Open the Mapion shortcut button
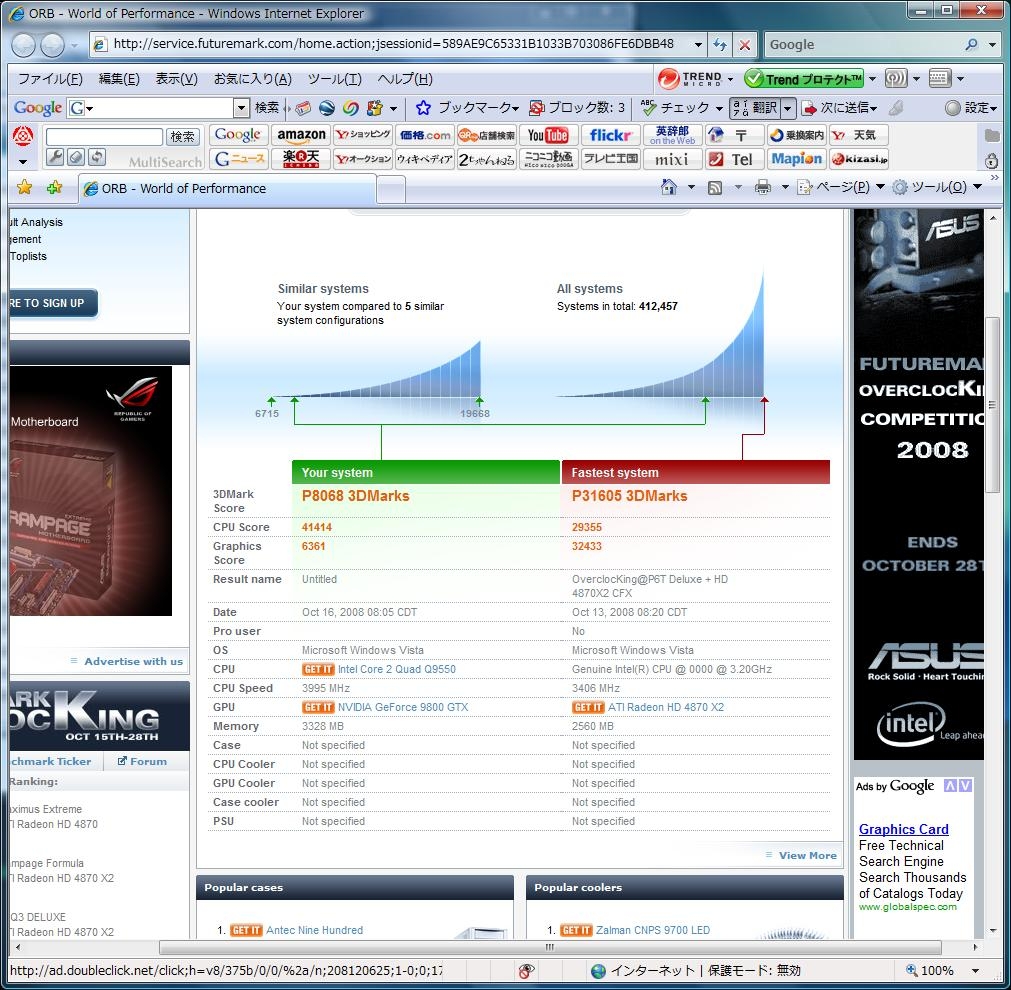This screenshot has height=990, width=1011. 797,159
